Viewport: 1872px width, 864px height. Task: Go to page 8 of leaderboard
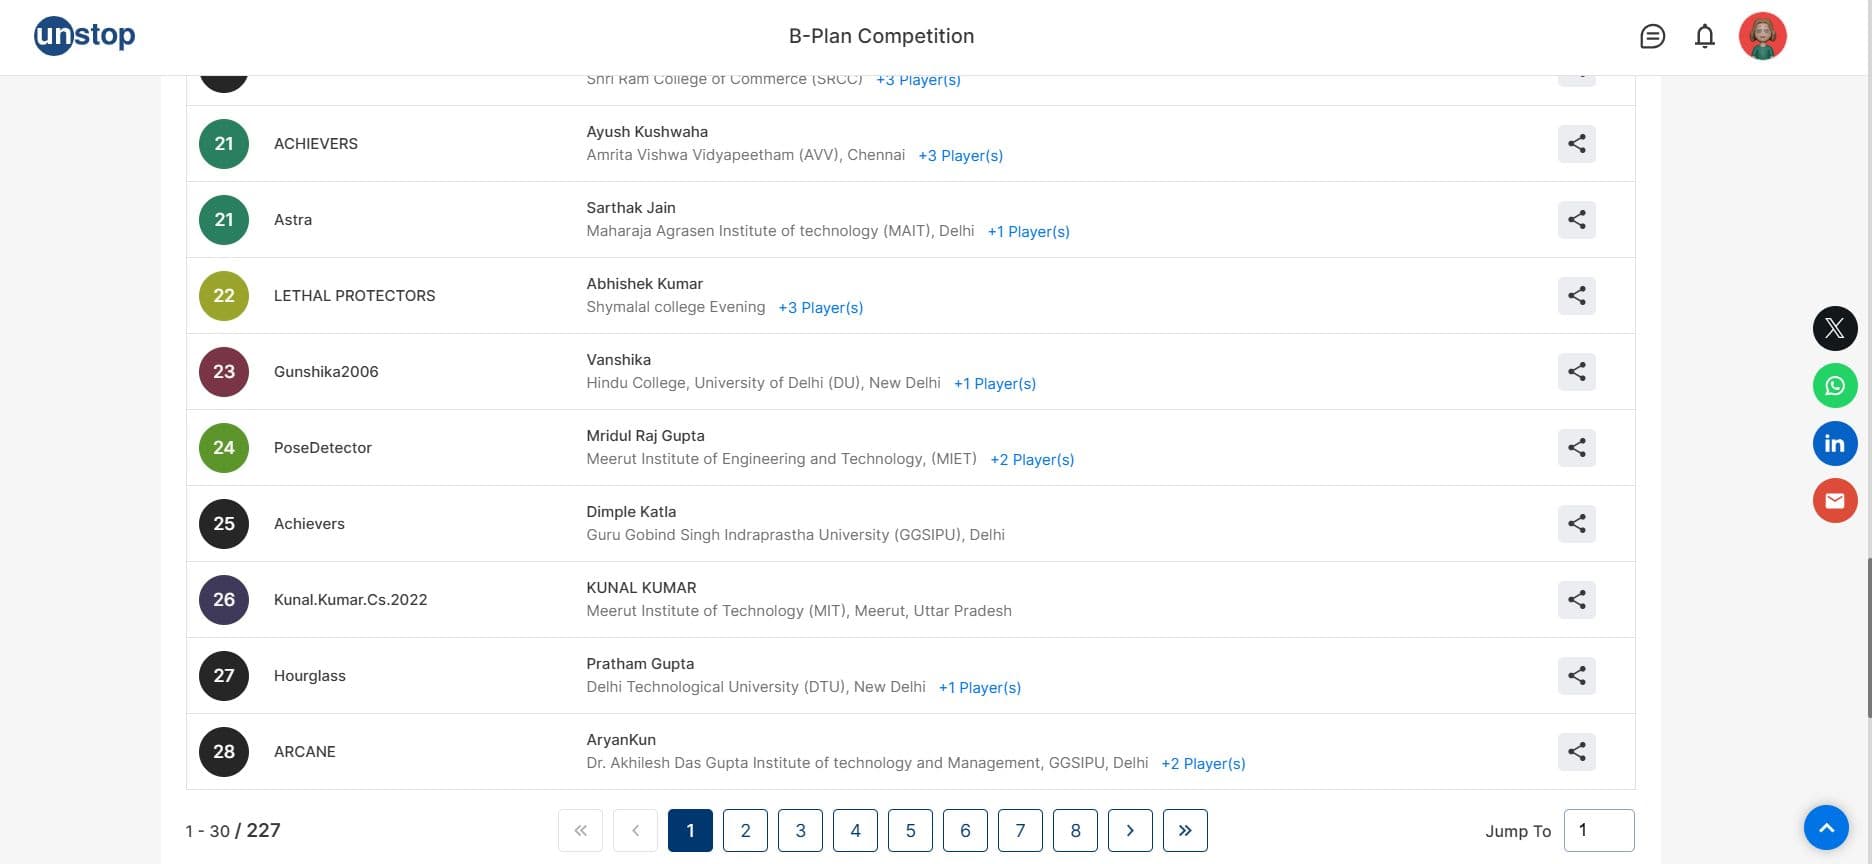pos(1075,831)
